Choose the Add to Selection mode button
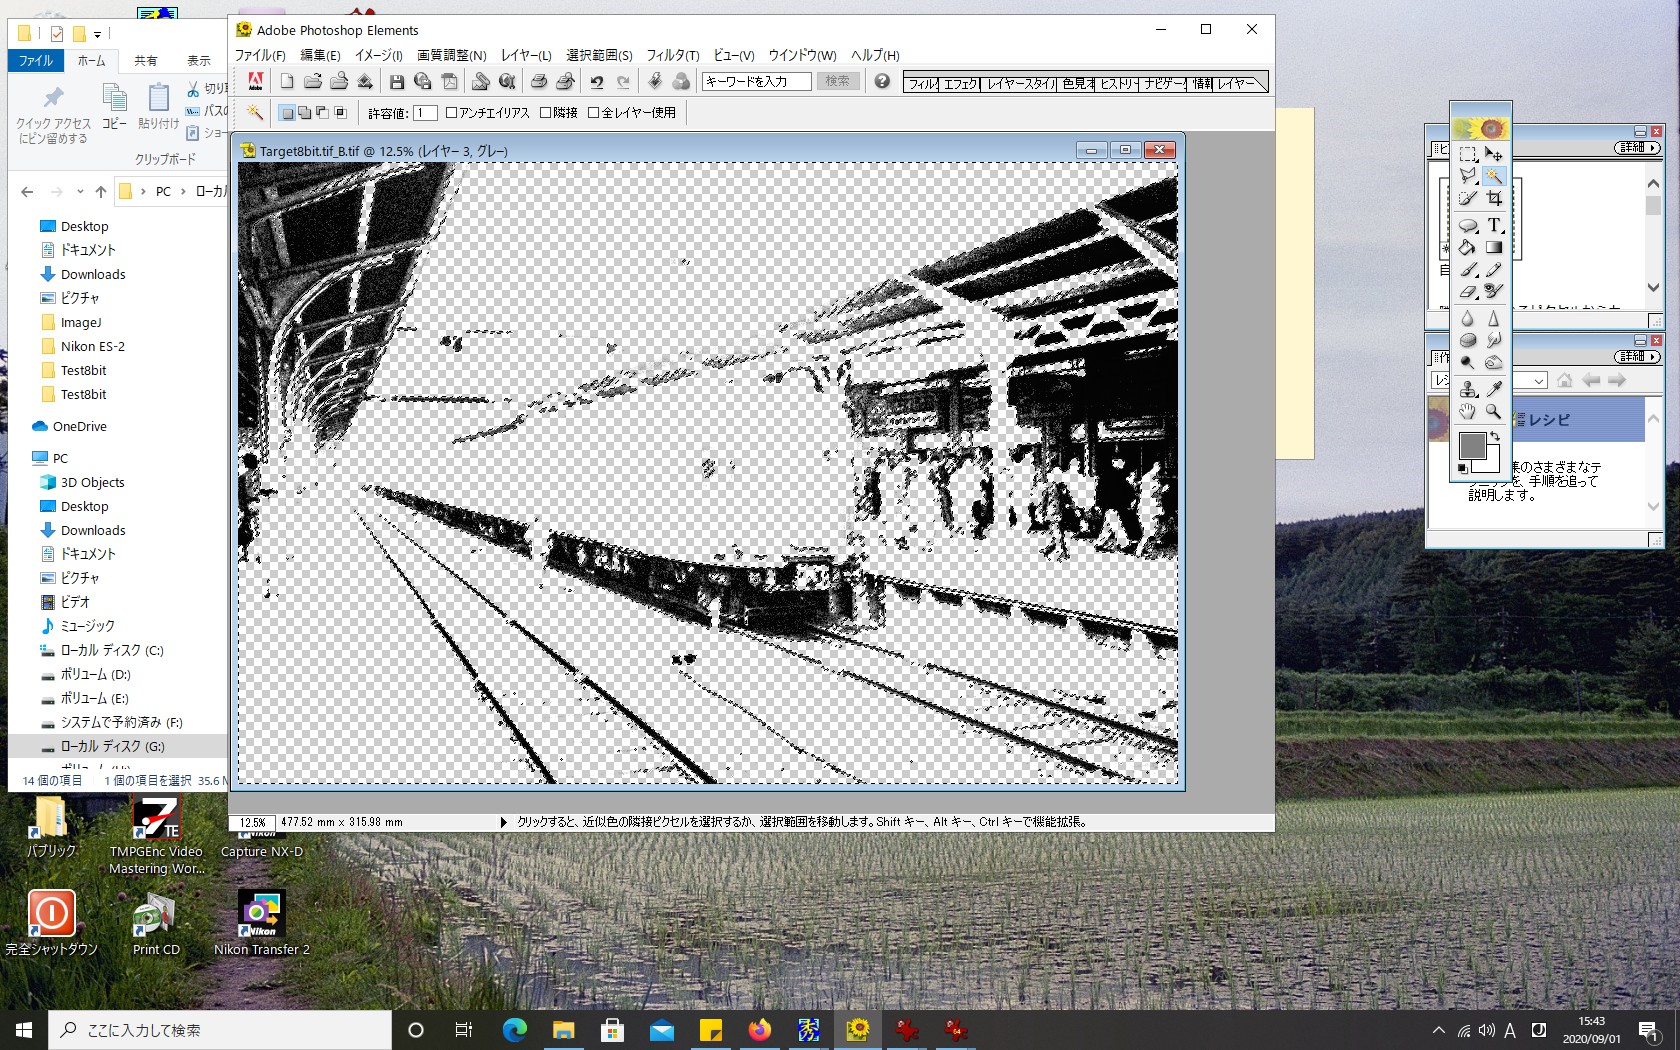The width and height of the screenshot is (1680, 1050). (x=304, y=113)
